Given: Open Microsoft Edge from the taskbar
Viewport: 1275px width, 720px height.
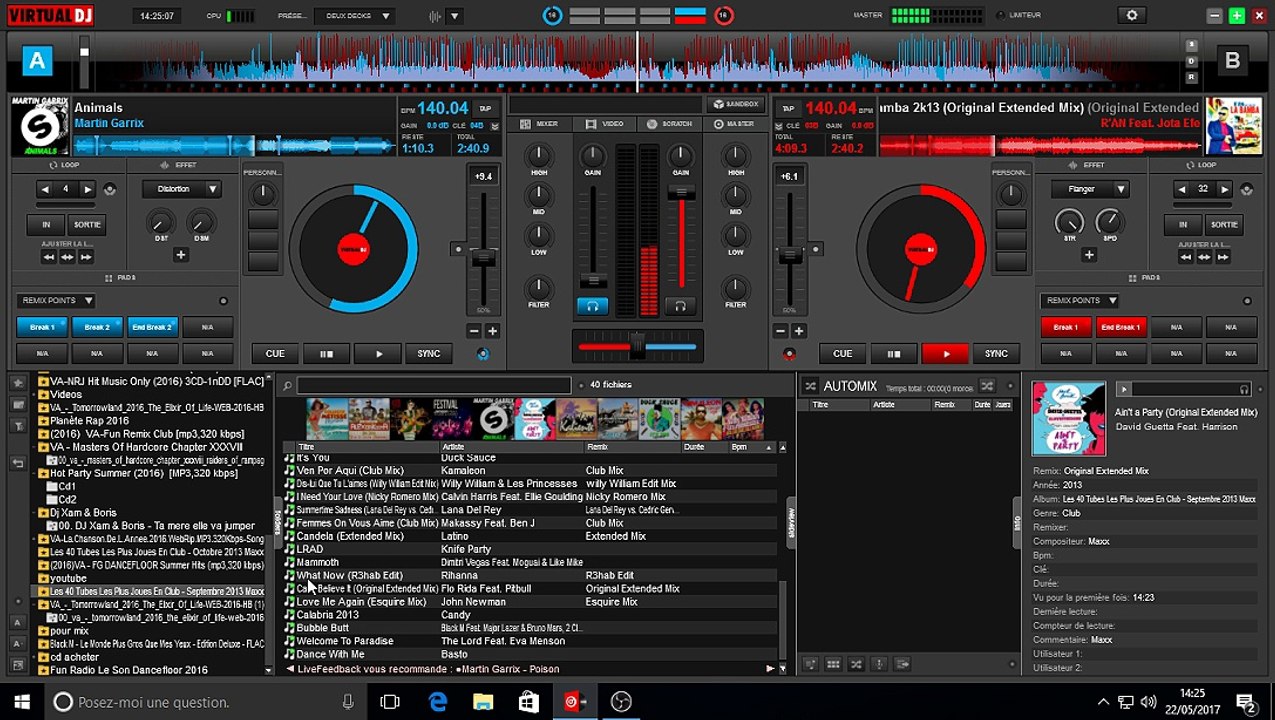Looking at the screenshot, I should tap(438, 702).
